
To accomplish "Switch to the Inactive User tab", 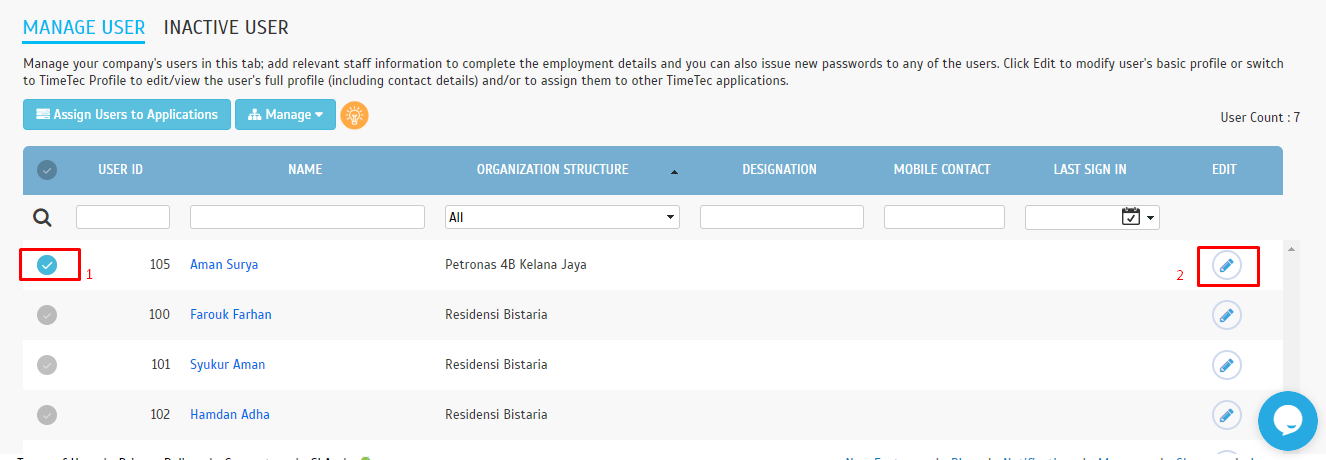I will (x=226, y=28).
